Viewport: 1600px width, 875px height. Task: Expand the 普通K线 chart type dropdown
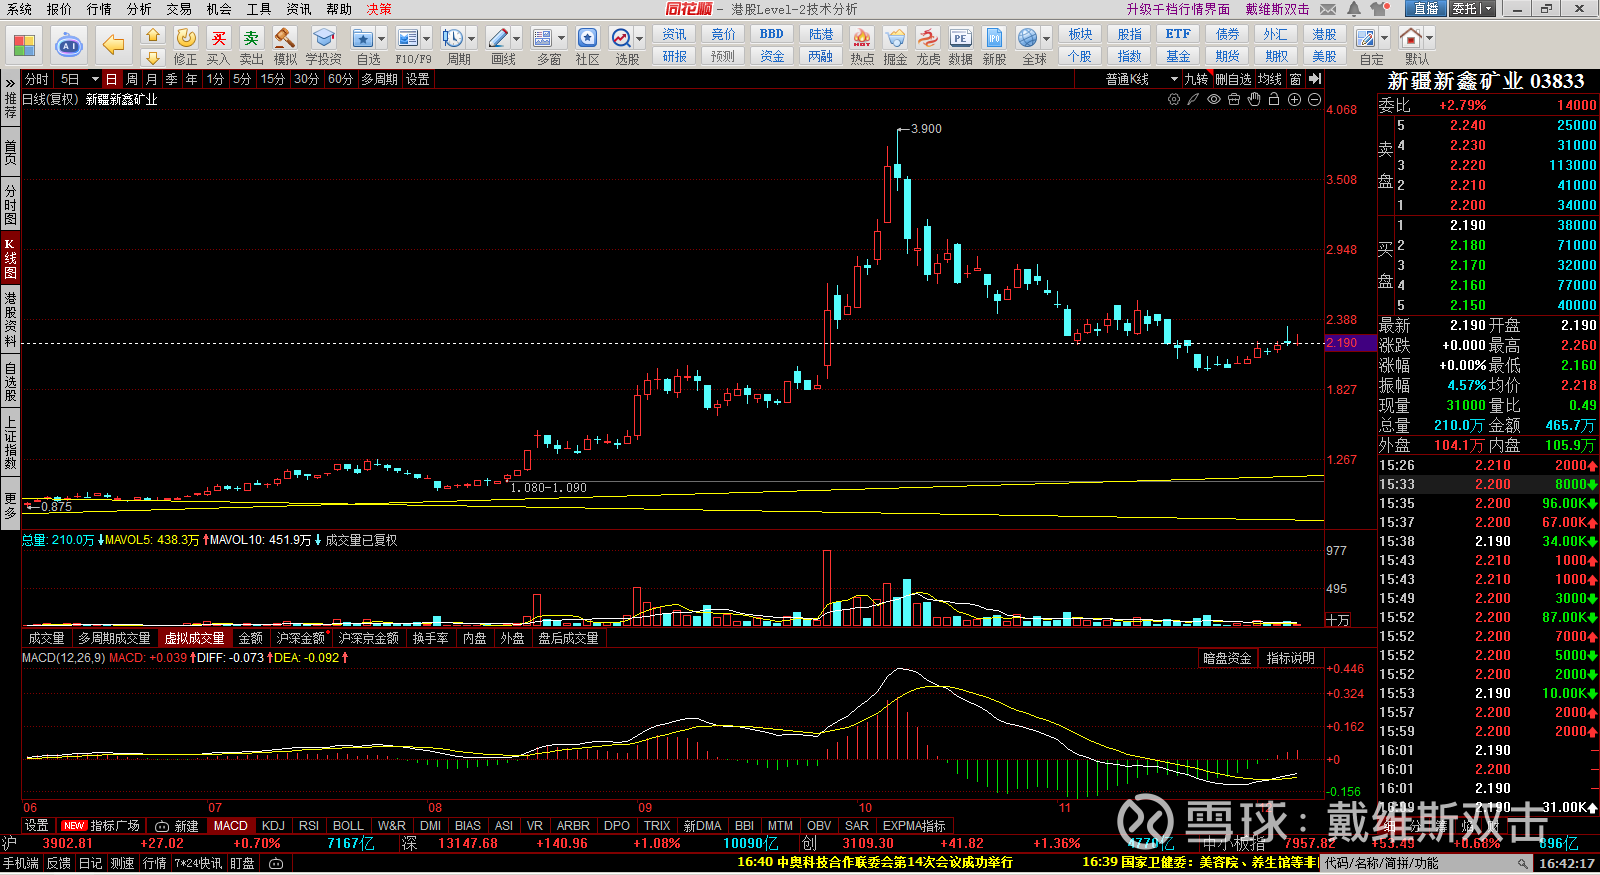[1174, 79]
